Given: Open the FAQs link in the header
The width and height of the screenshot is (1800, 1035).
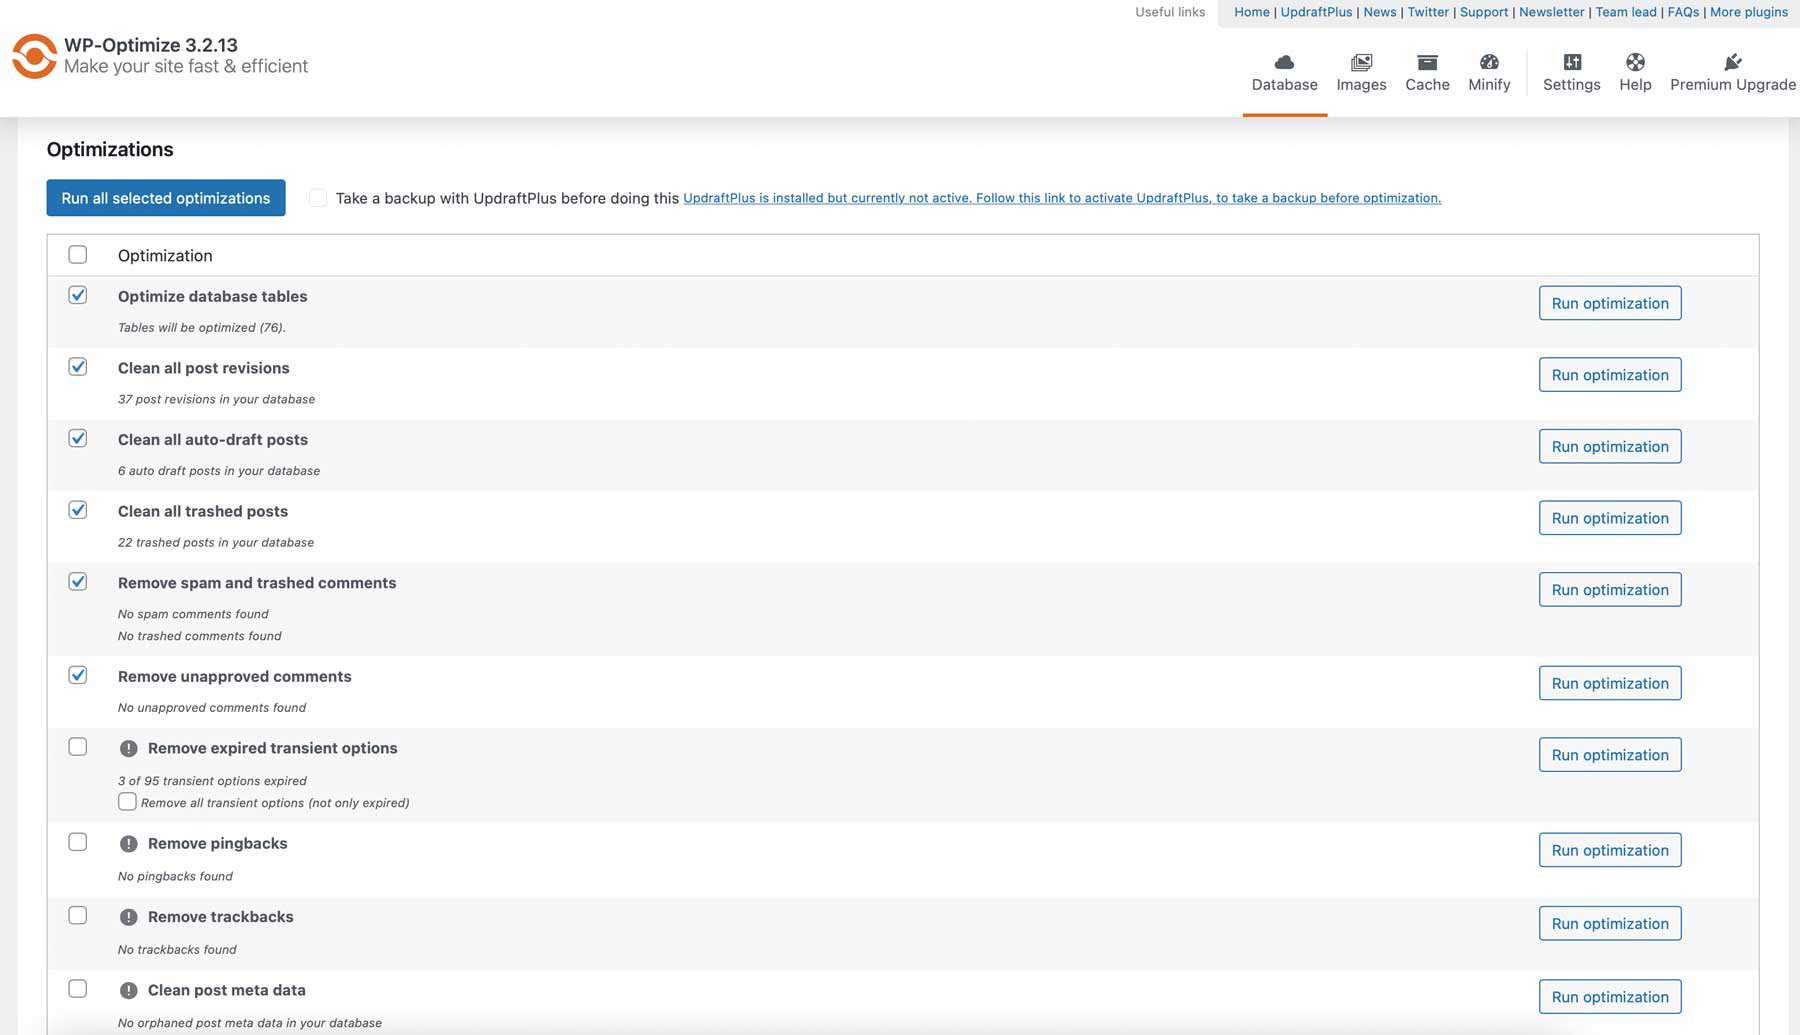Looking at the screenshot, I should coord(1682,12).
